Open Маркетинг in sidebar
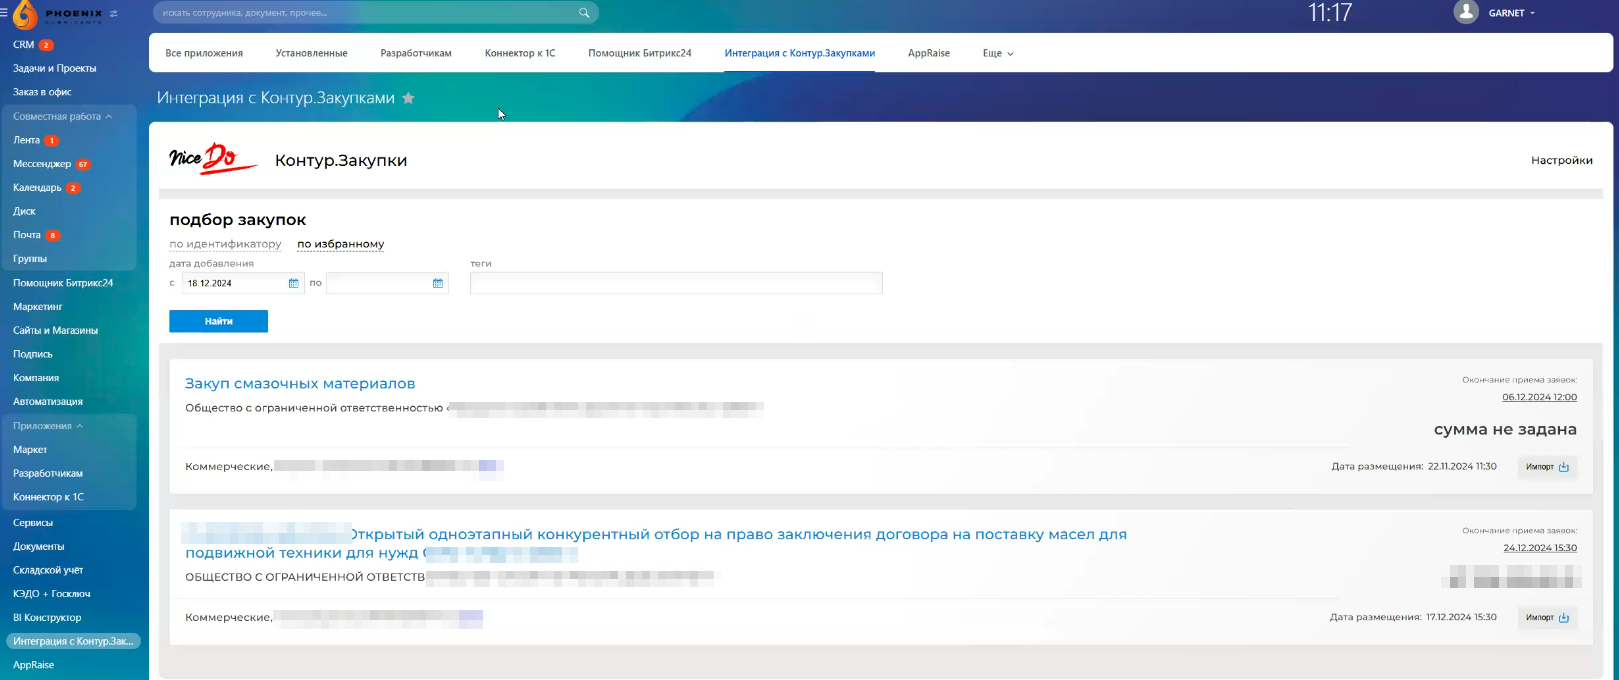1619x680 pixels. pyautogui.click(x=38, y=307)
